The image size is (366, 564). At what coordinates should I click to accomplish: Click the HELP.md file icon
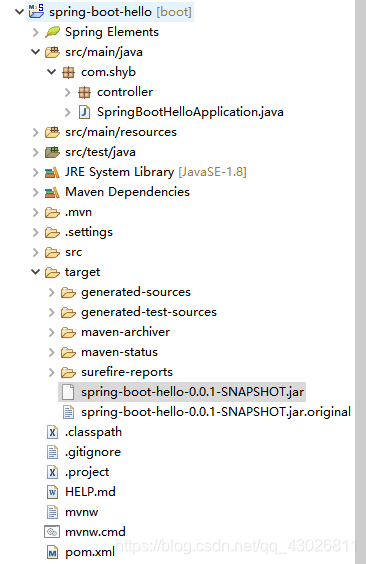pos(52,492)
